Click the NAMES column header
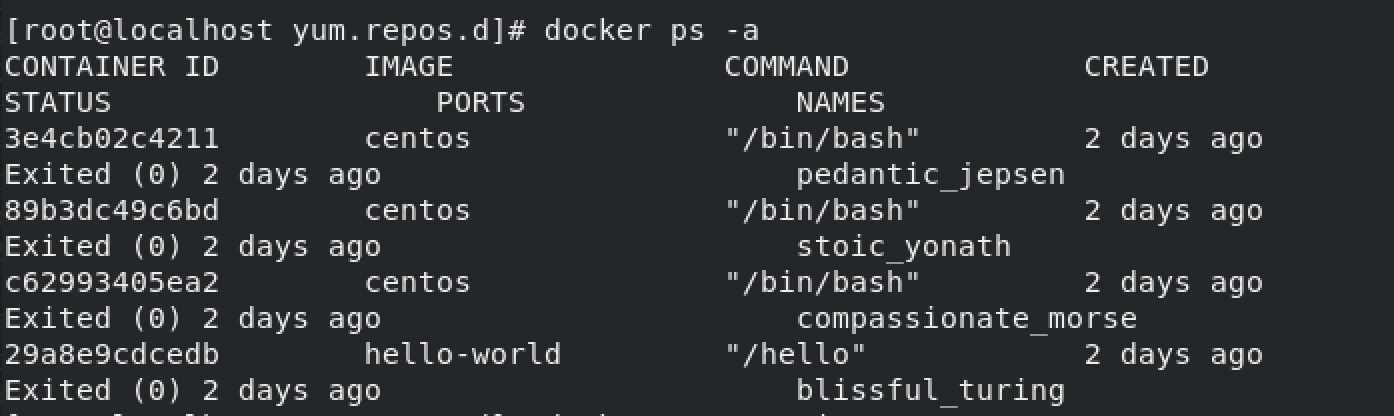The image size is (1394, 416). (x=840, y=103)
